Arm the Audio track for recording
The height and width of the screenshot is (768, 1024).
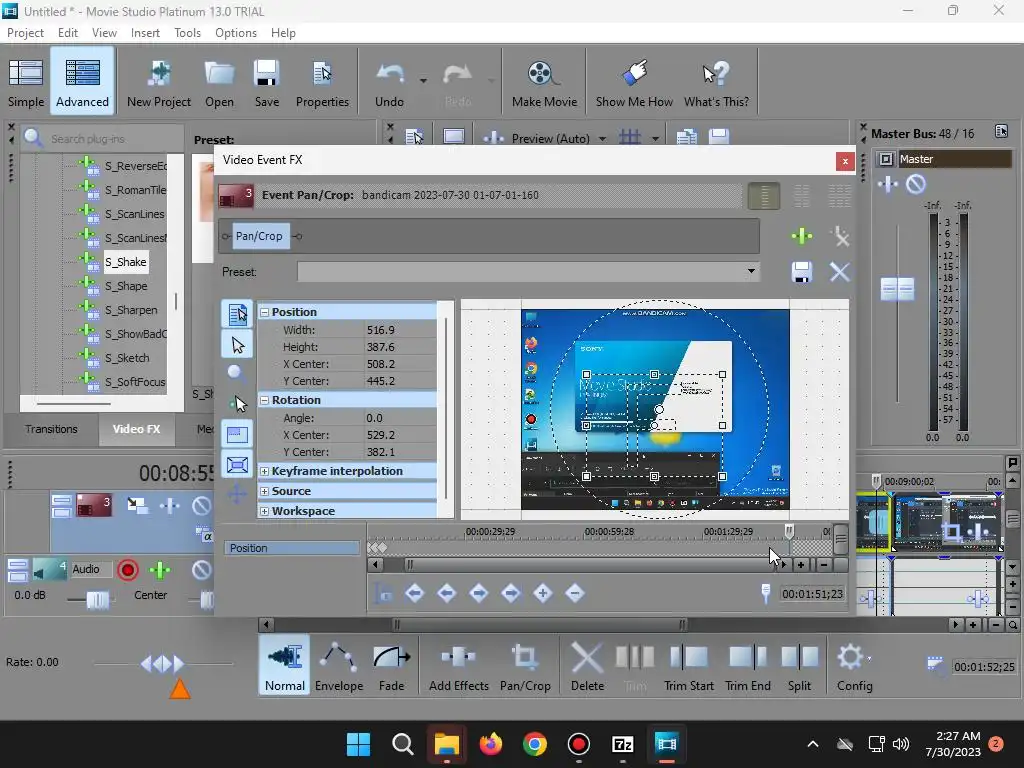coord(128,570)
